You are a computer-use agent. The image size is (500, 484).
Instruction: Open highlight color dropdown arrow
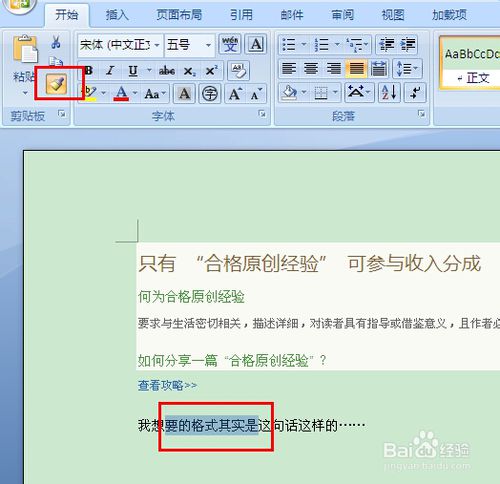click(x=104, y=93)
